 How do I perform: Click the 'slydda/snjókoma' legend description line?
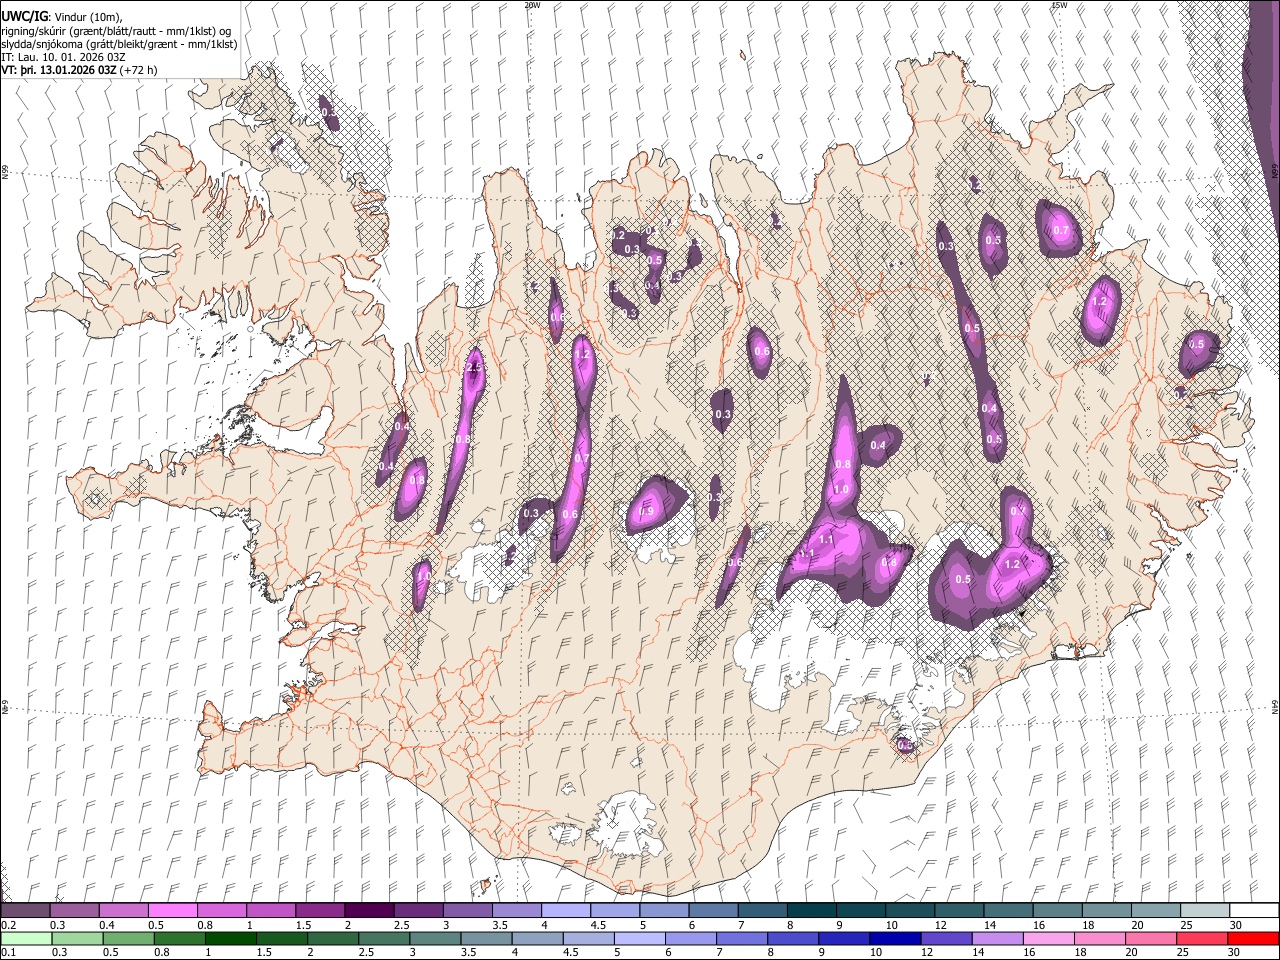(119, 44)
